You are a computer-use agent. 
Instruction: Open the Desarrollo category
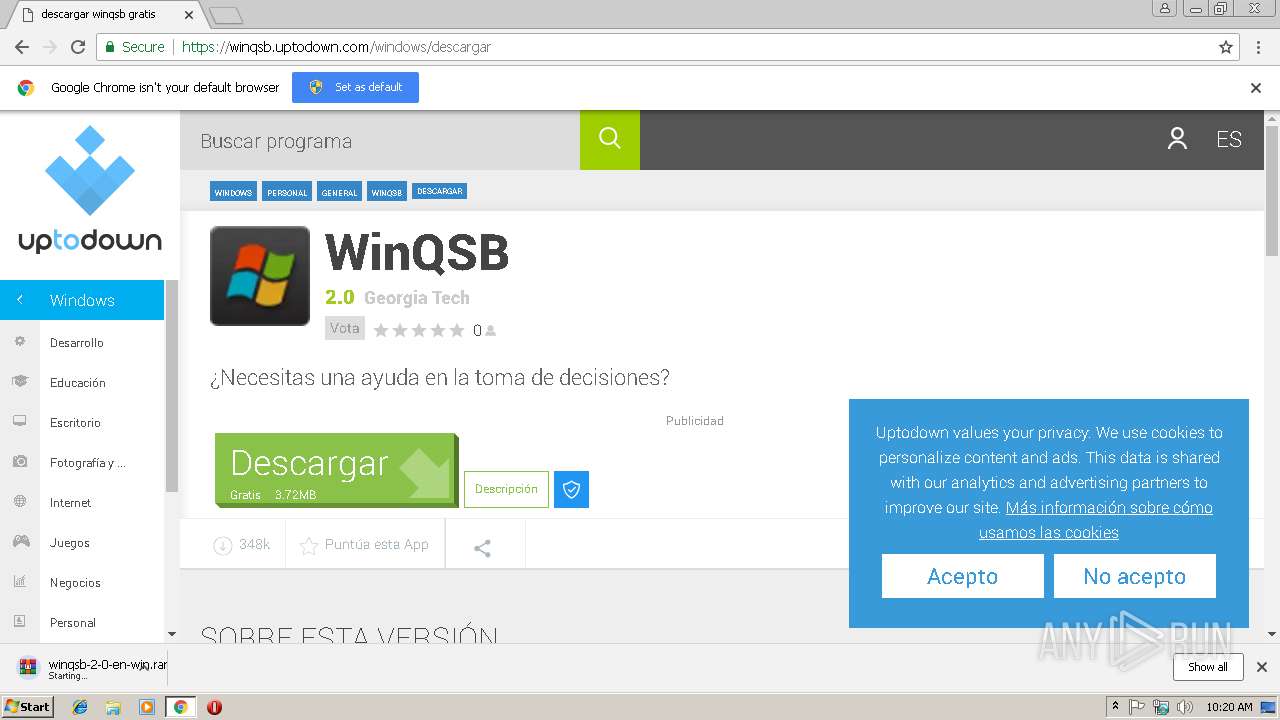(77, 342)
